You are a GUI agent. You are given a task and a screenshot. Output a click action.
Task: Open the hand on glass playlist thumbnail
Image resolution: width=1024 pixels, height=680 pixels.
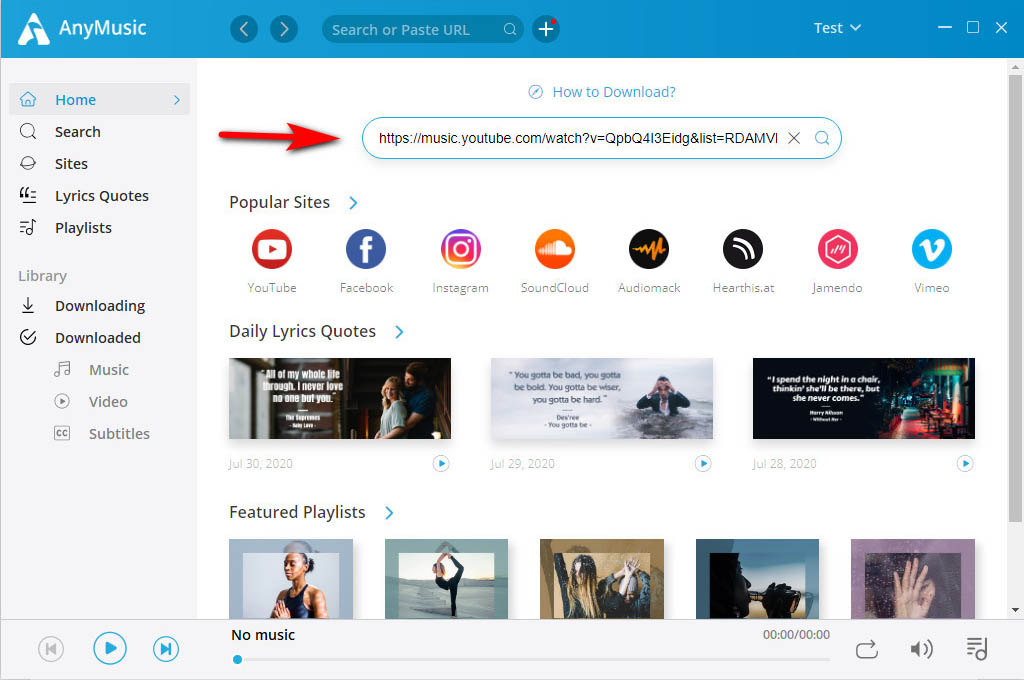[x=912, y=579]
